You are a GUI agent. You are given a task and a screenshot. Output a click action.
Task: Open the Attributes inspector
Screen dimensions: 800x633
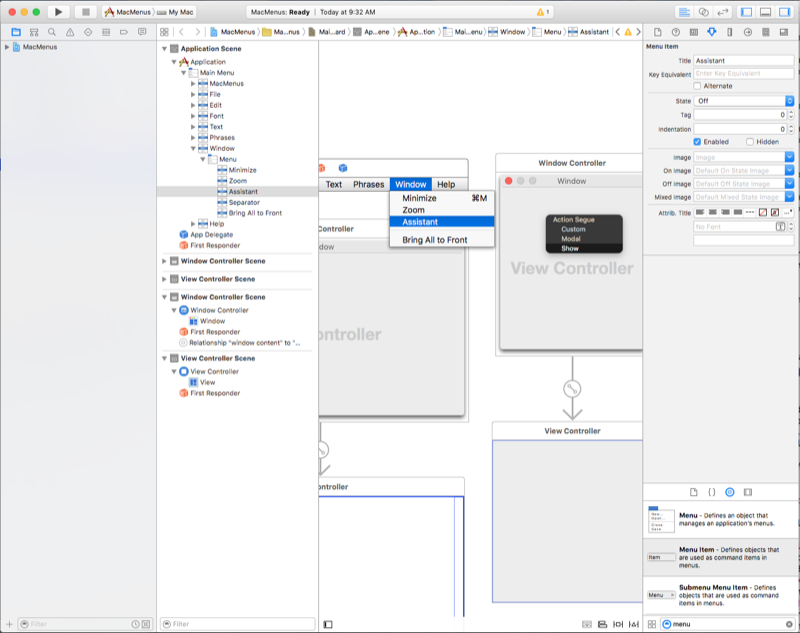click(x=713, y=33)
